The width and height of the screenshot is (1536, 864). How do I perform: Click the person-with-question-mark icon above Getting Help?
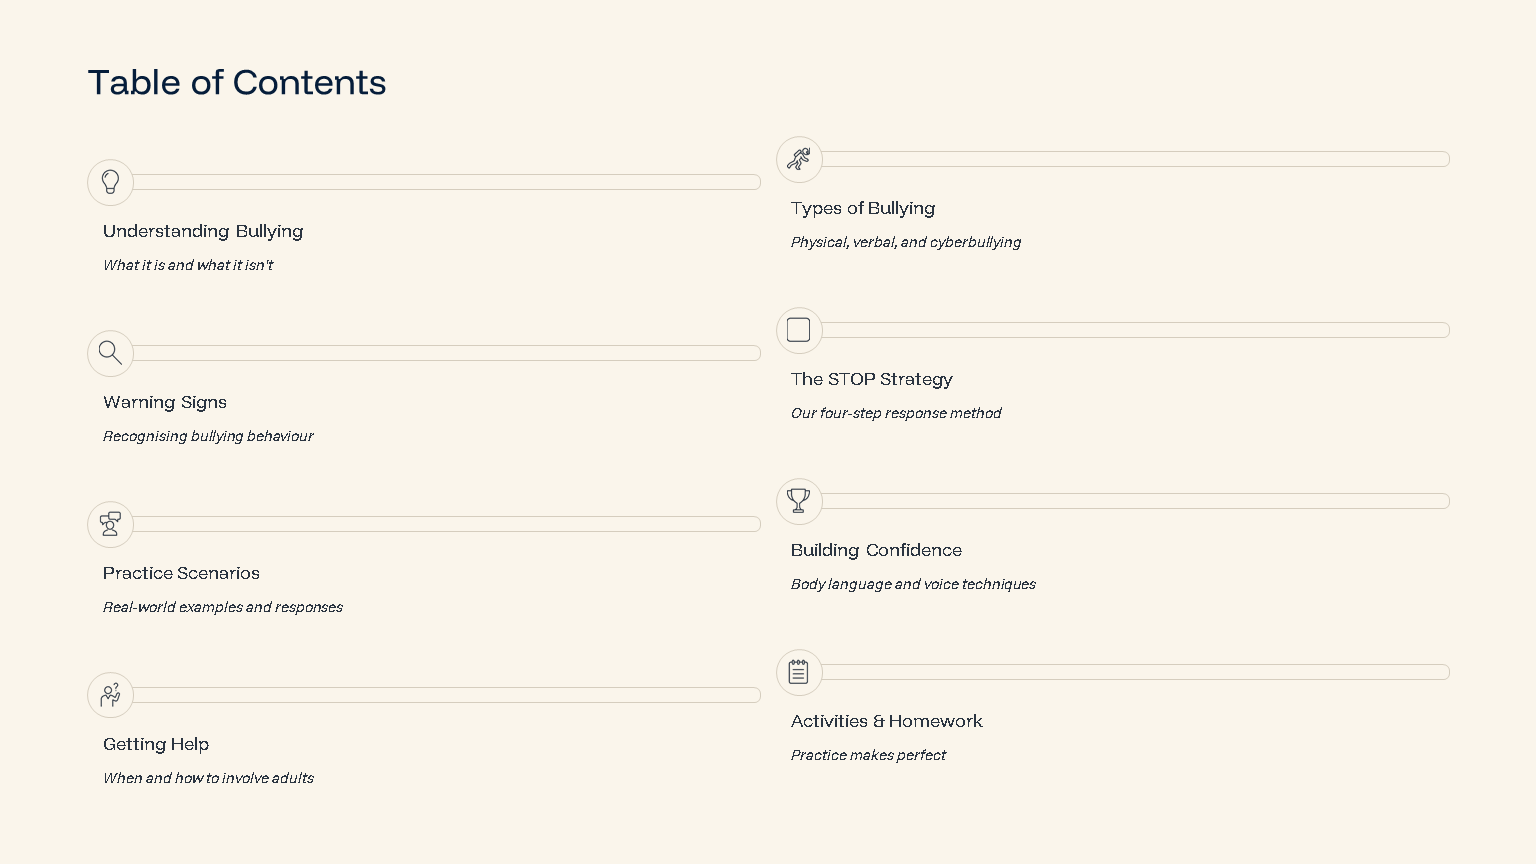110,695
